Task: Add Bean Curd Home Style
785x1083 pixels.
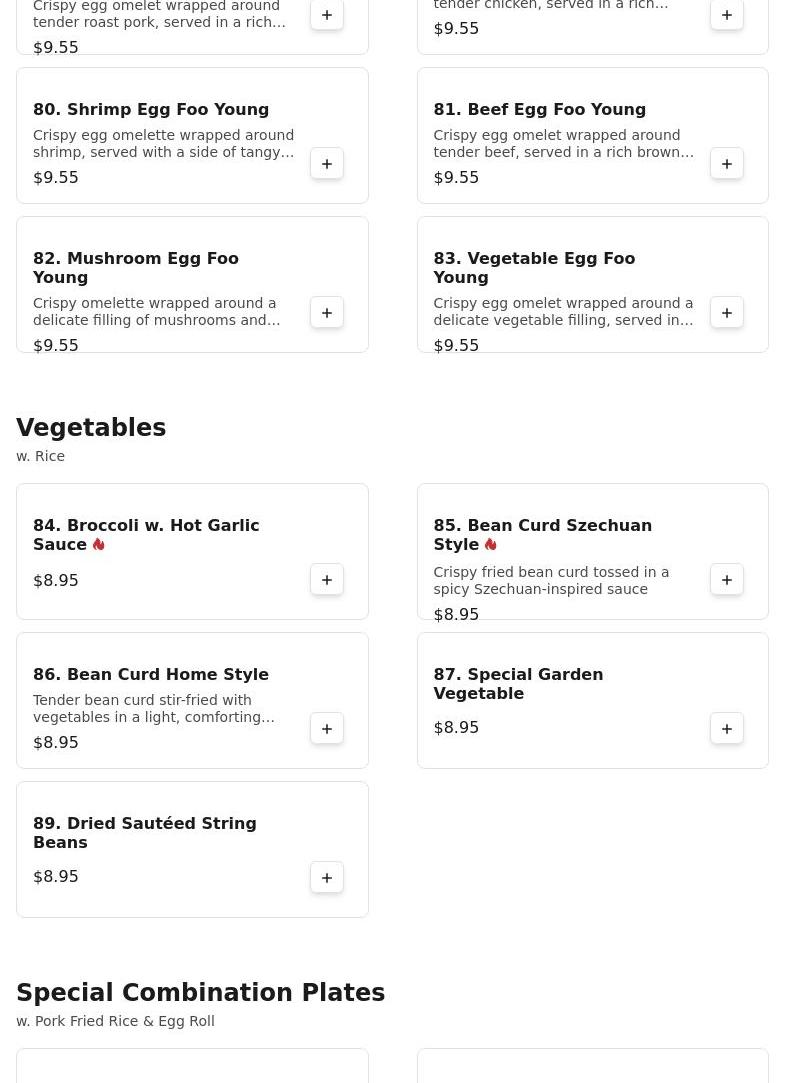Action: pyautogui.click(x=327, y=729)
